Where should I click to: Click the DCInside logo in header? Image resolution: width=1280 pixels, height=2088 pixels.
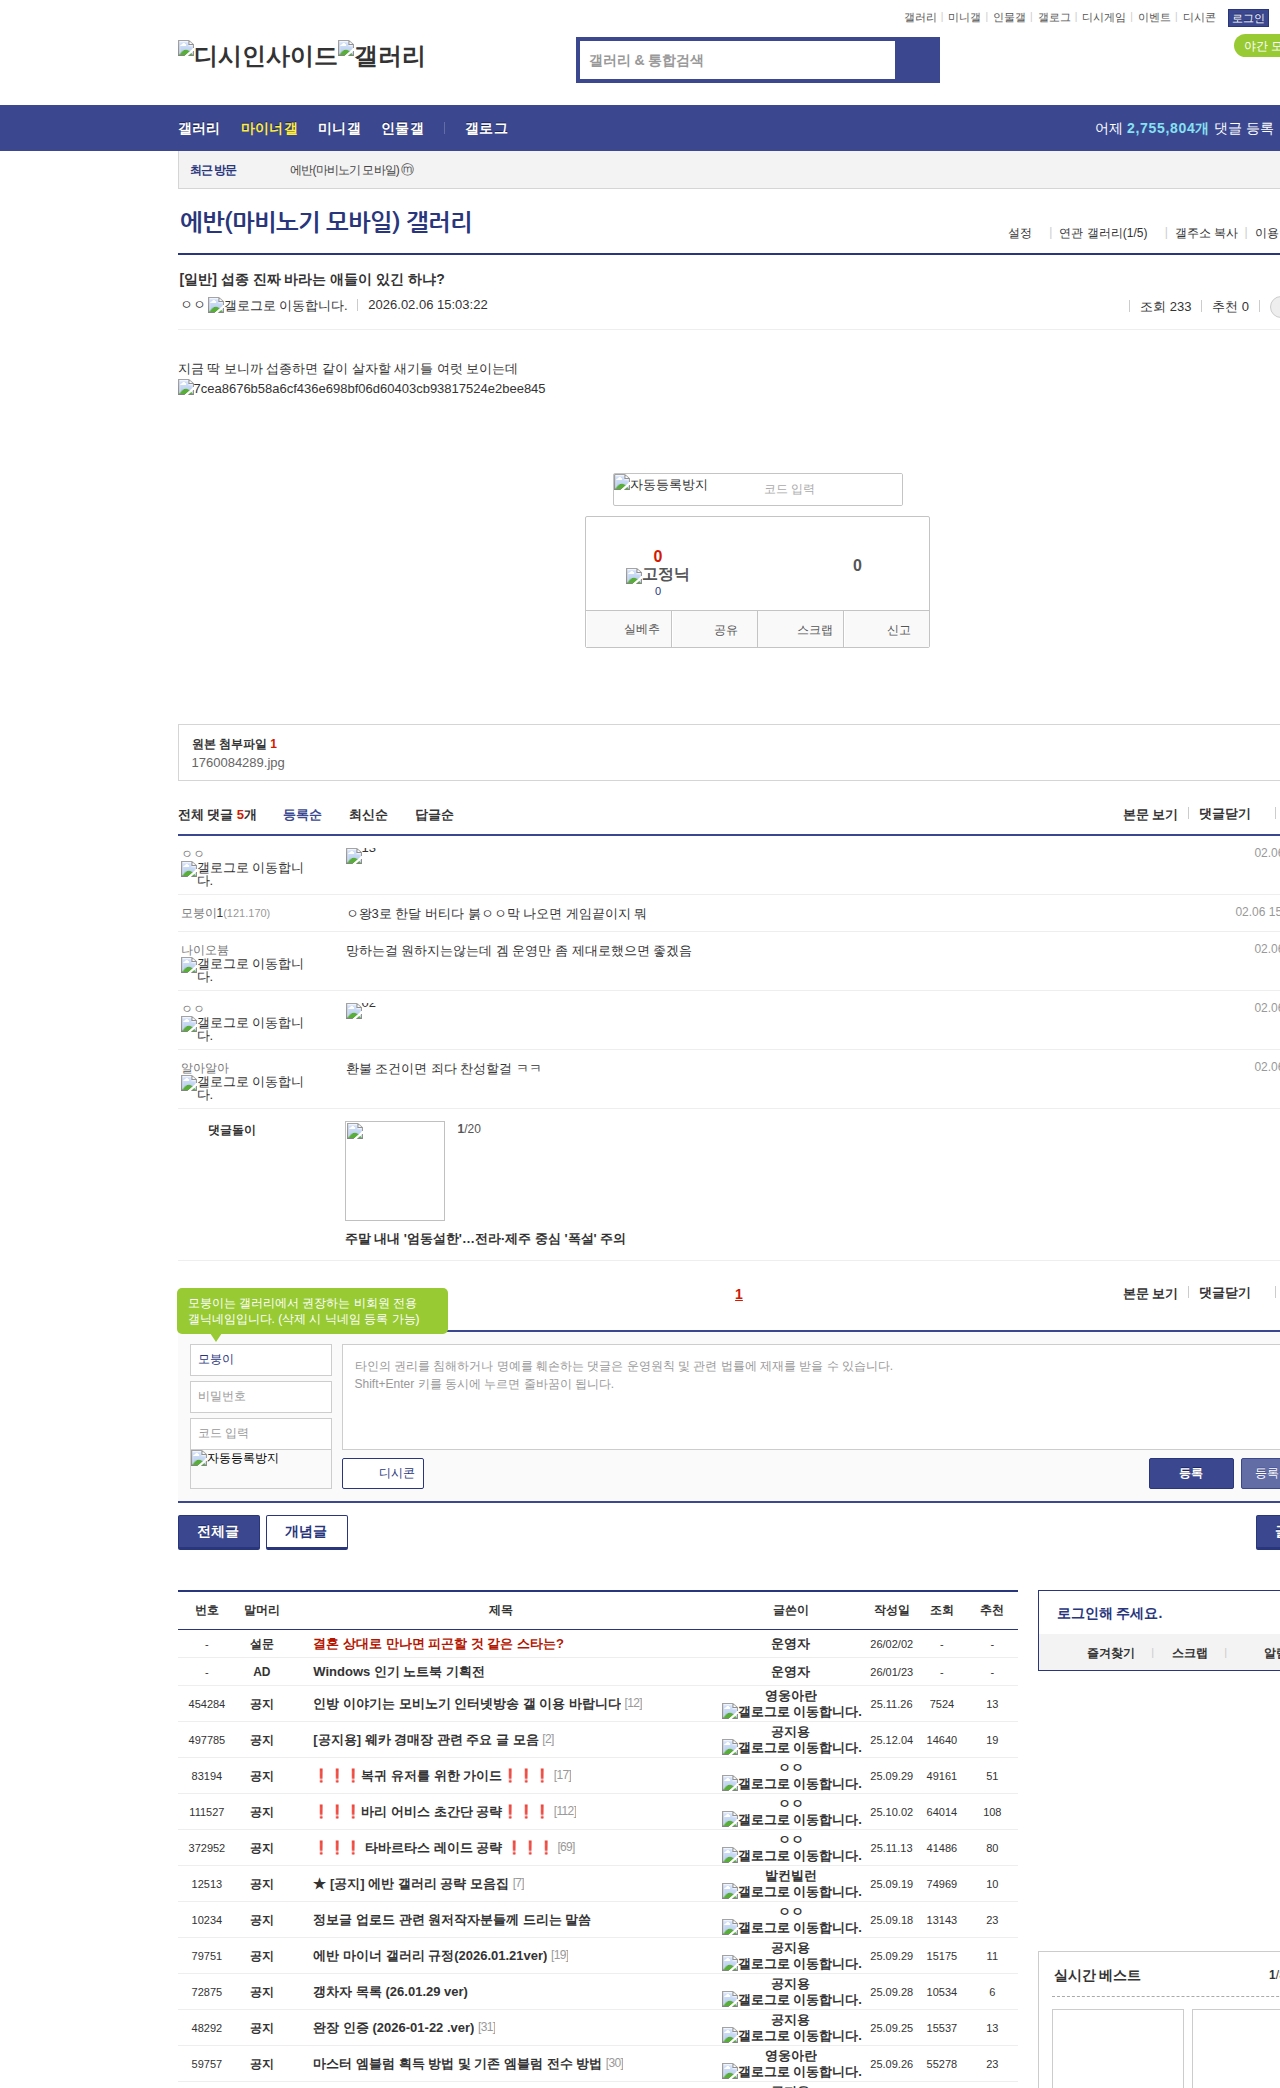coord(257,56)
